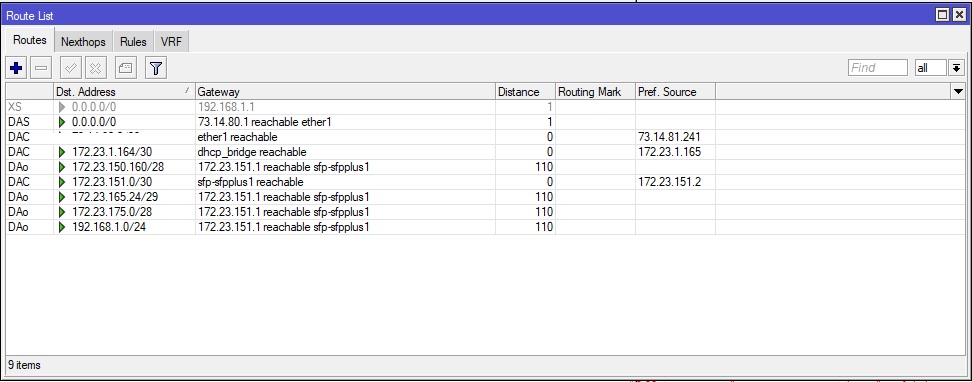This screenshot has height=382, width=972.
Task: Open the Nexthops tab
Action: [x=83, y=42]
